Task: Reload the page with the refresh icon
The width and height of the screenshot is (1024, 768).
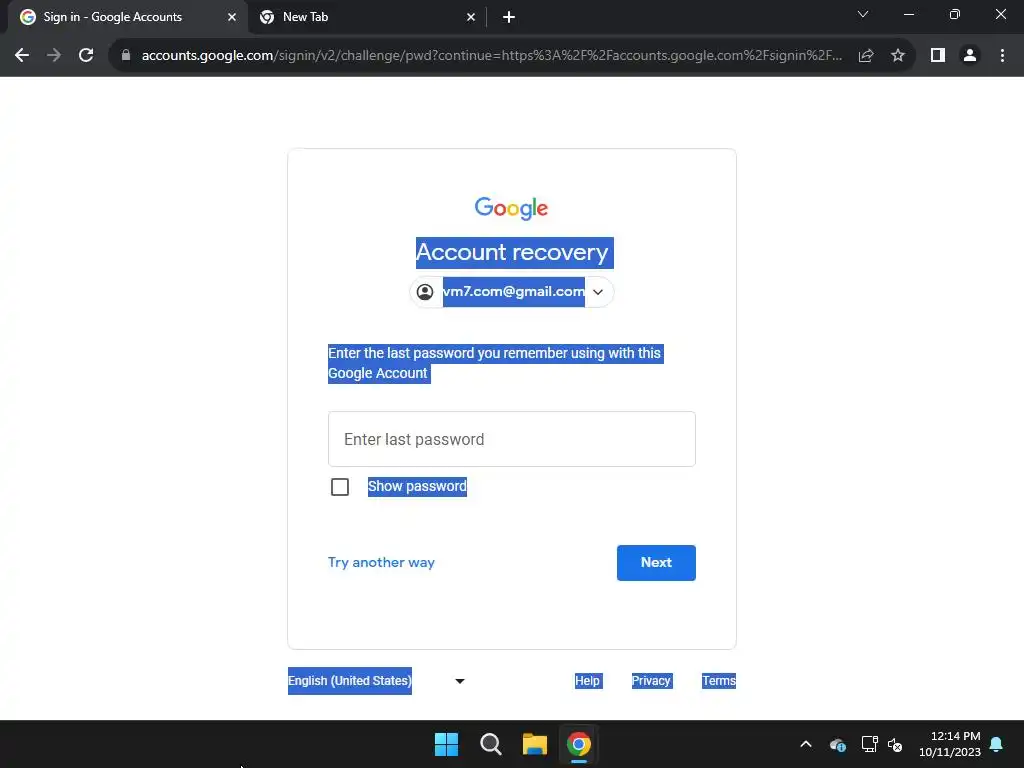Action: click(x=86, y=56)
